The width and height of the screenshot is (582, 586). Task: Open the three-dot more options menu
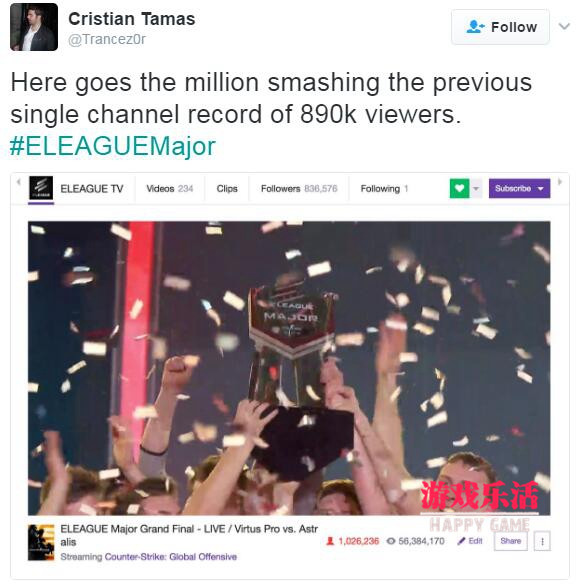(x=542, y=541)
